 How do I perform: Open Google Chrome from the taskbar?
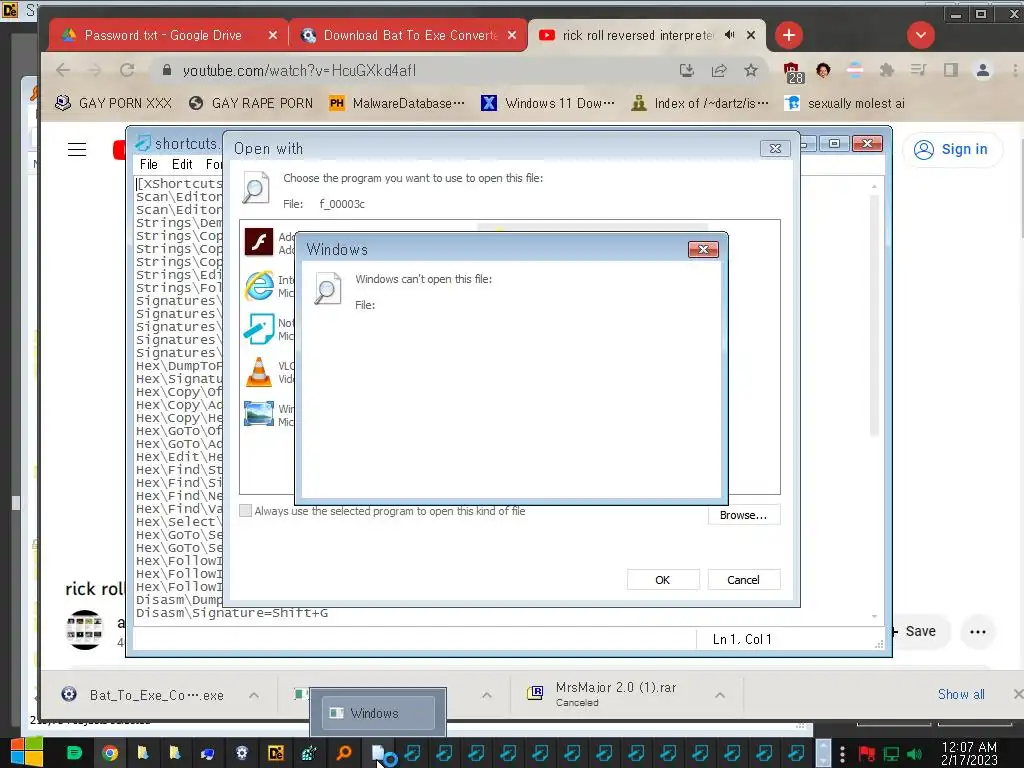[110, 754]
